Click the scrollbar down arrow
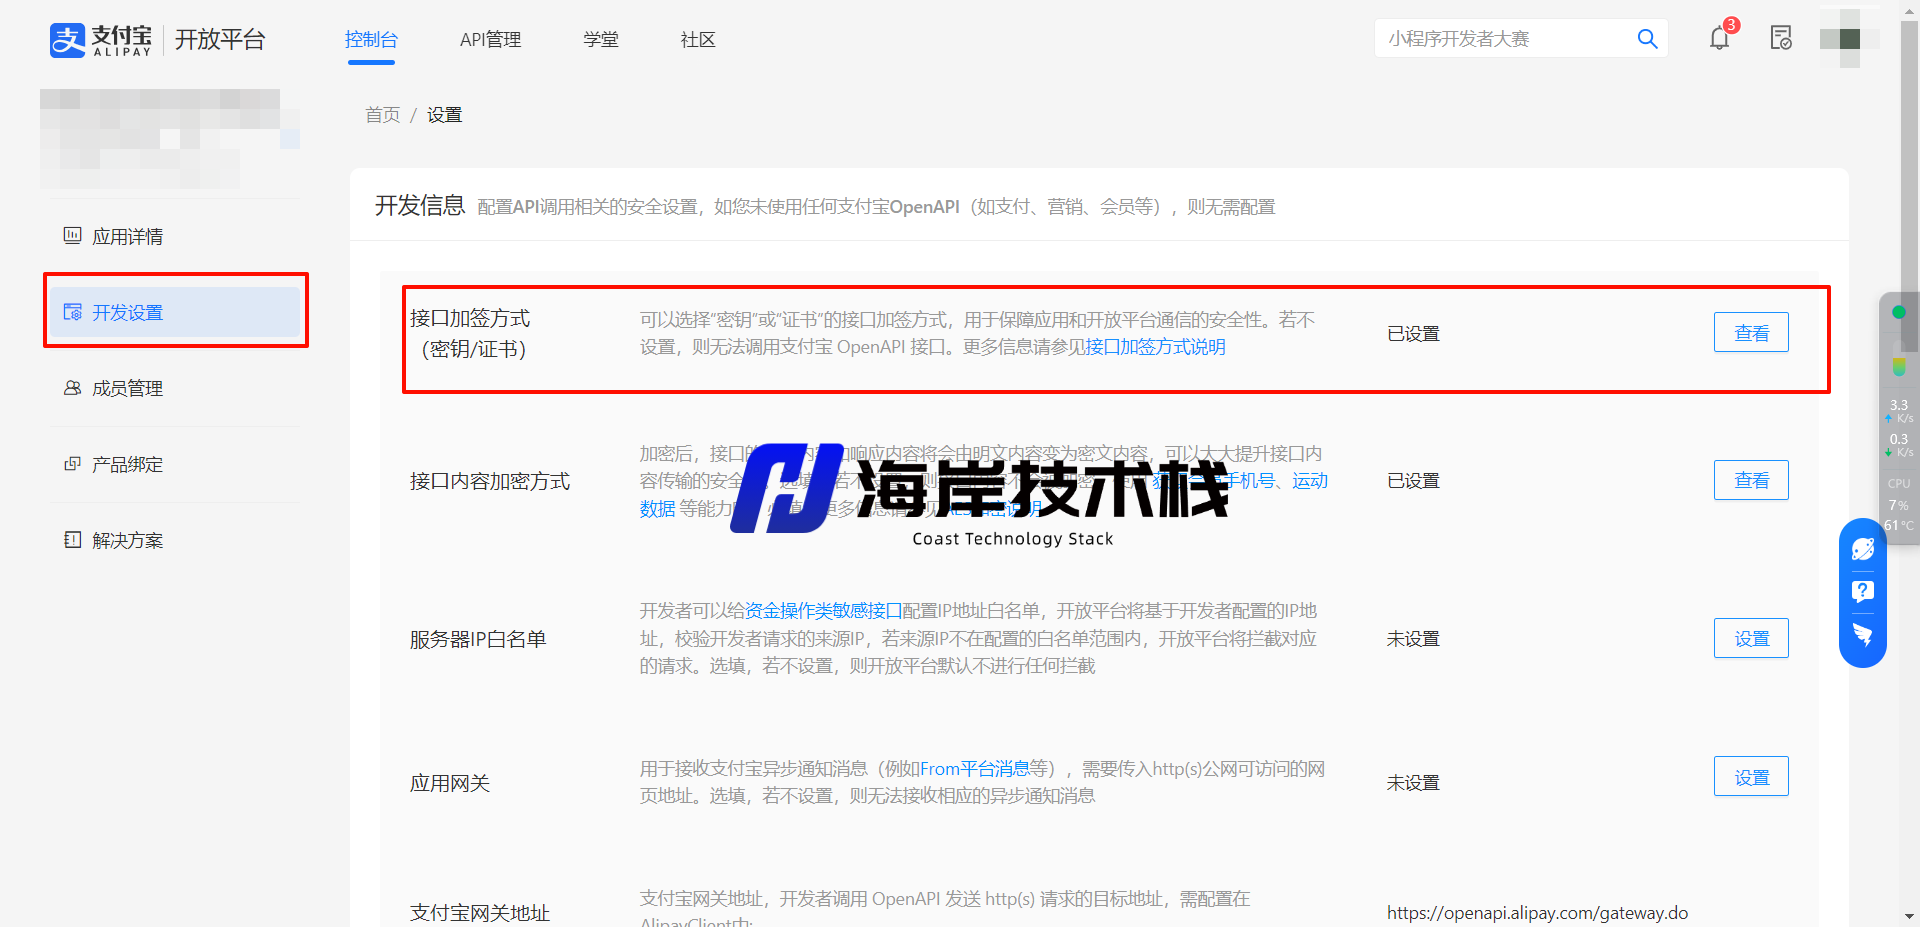The height and width of the screenshot is (927, 1920). click(x=1909, y=916)
